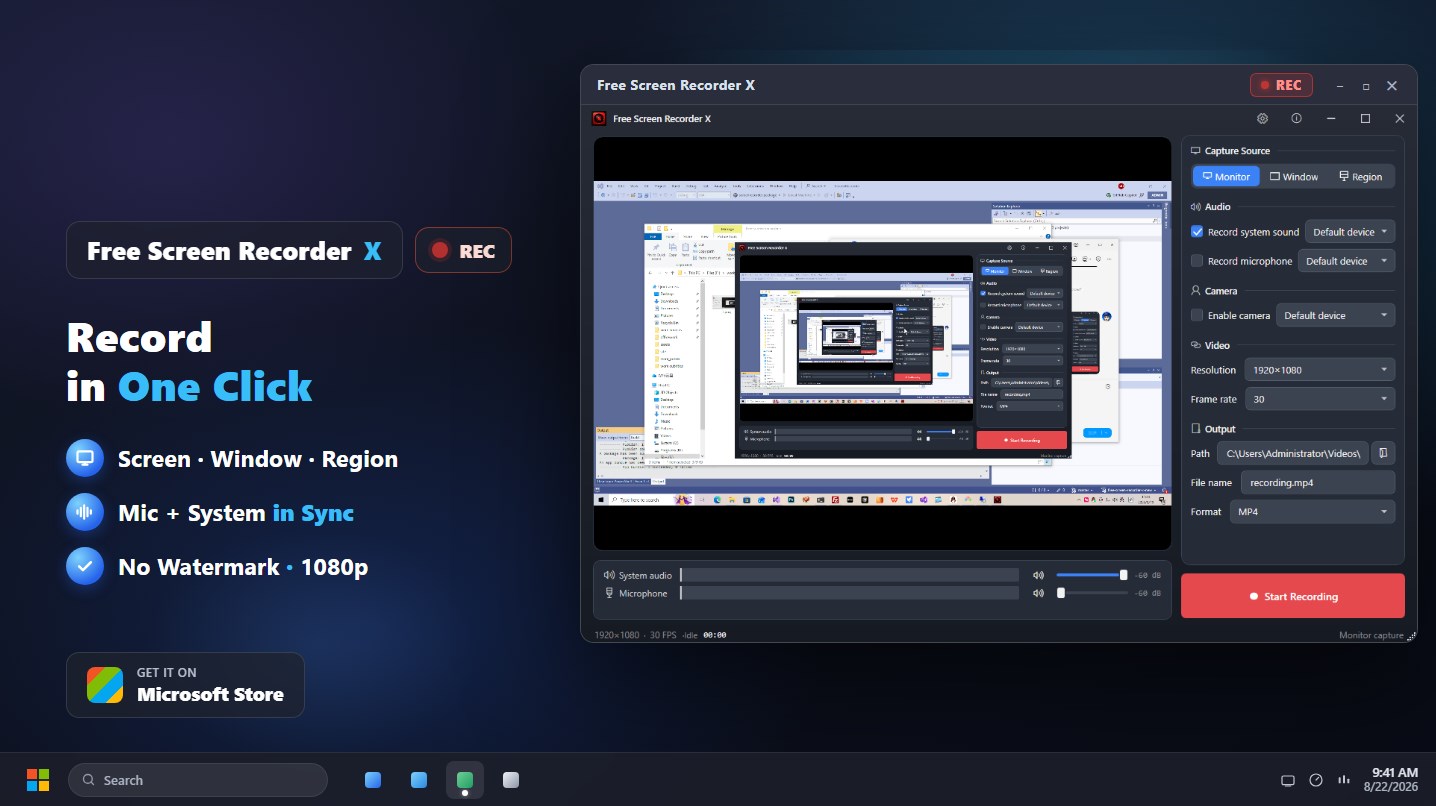
Task: Click the green app icon on the taskbar
Action: click(x=465, y=780)
